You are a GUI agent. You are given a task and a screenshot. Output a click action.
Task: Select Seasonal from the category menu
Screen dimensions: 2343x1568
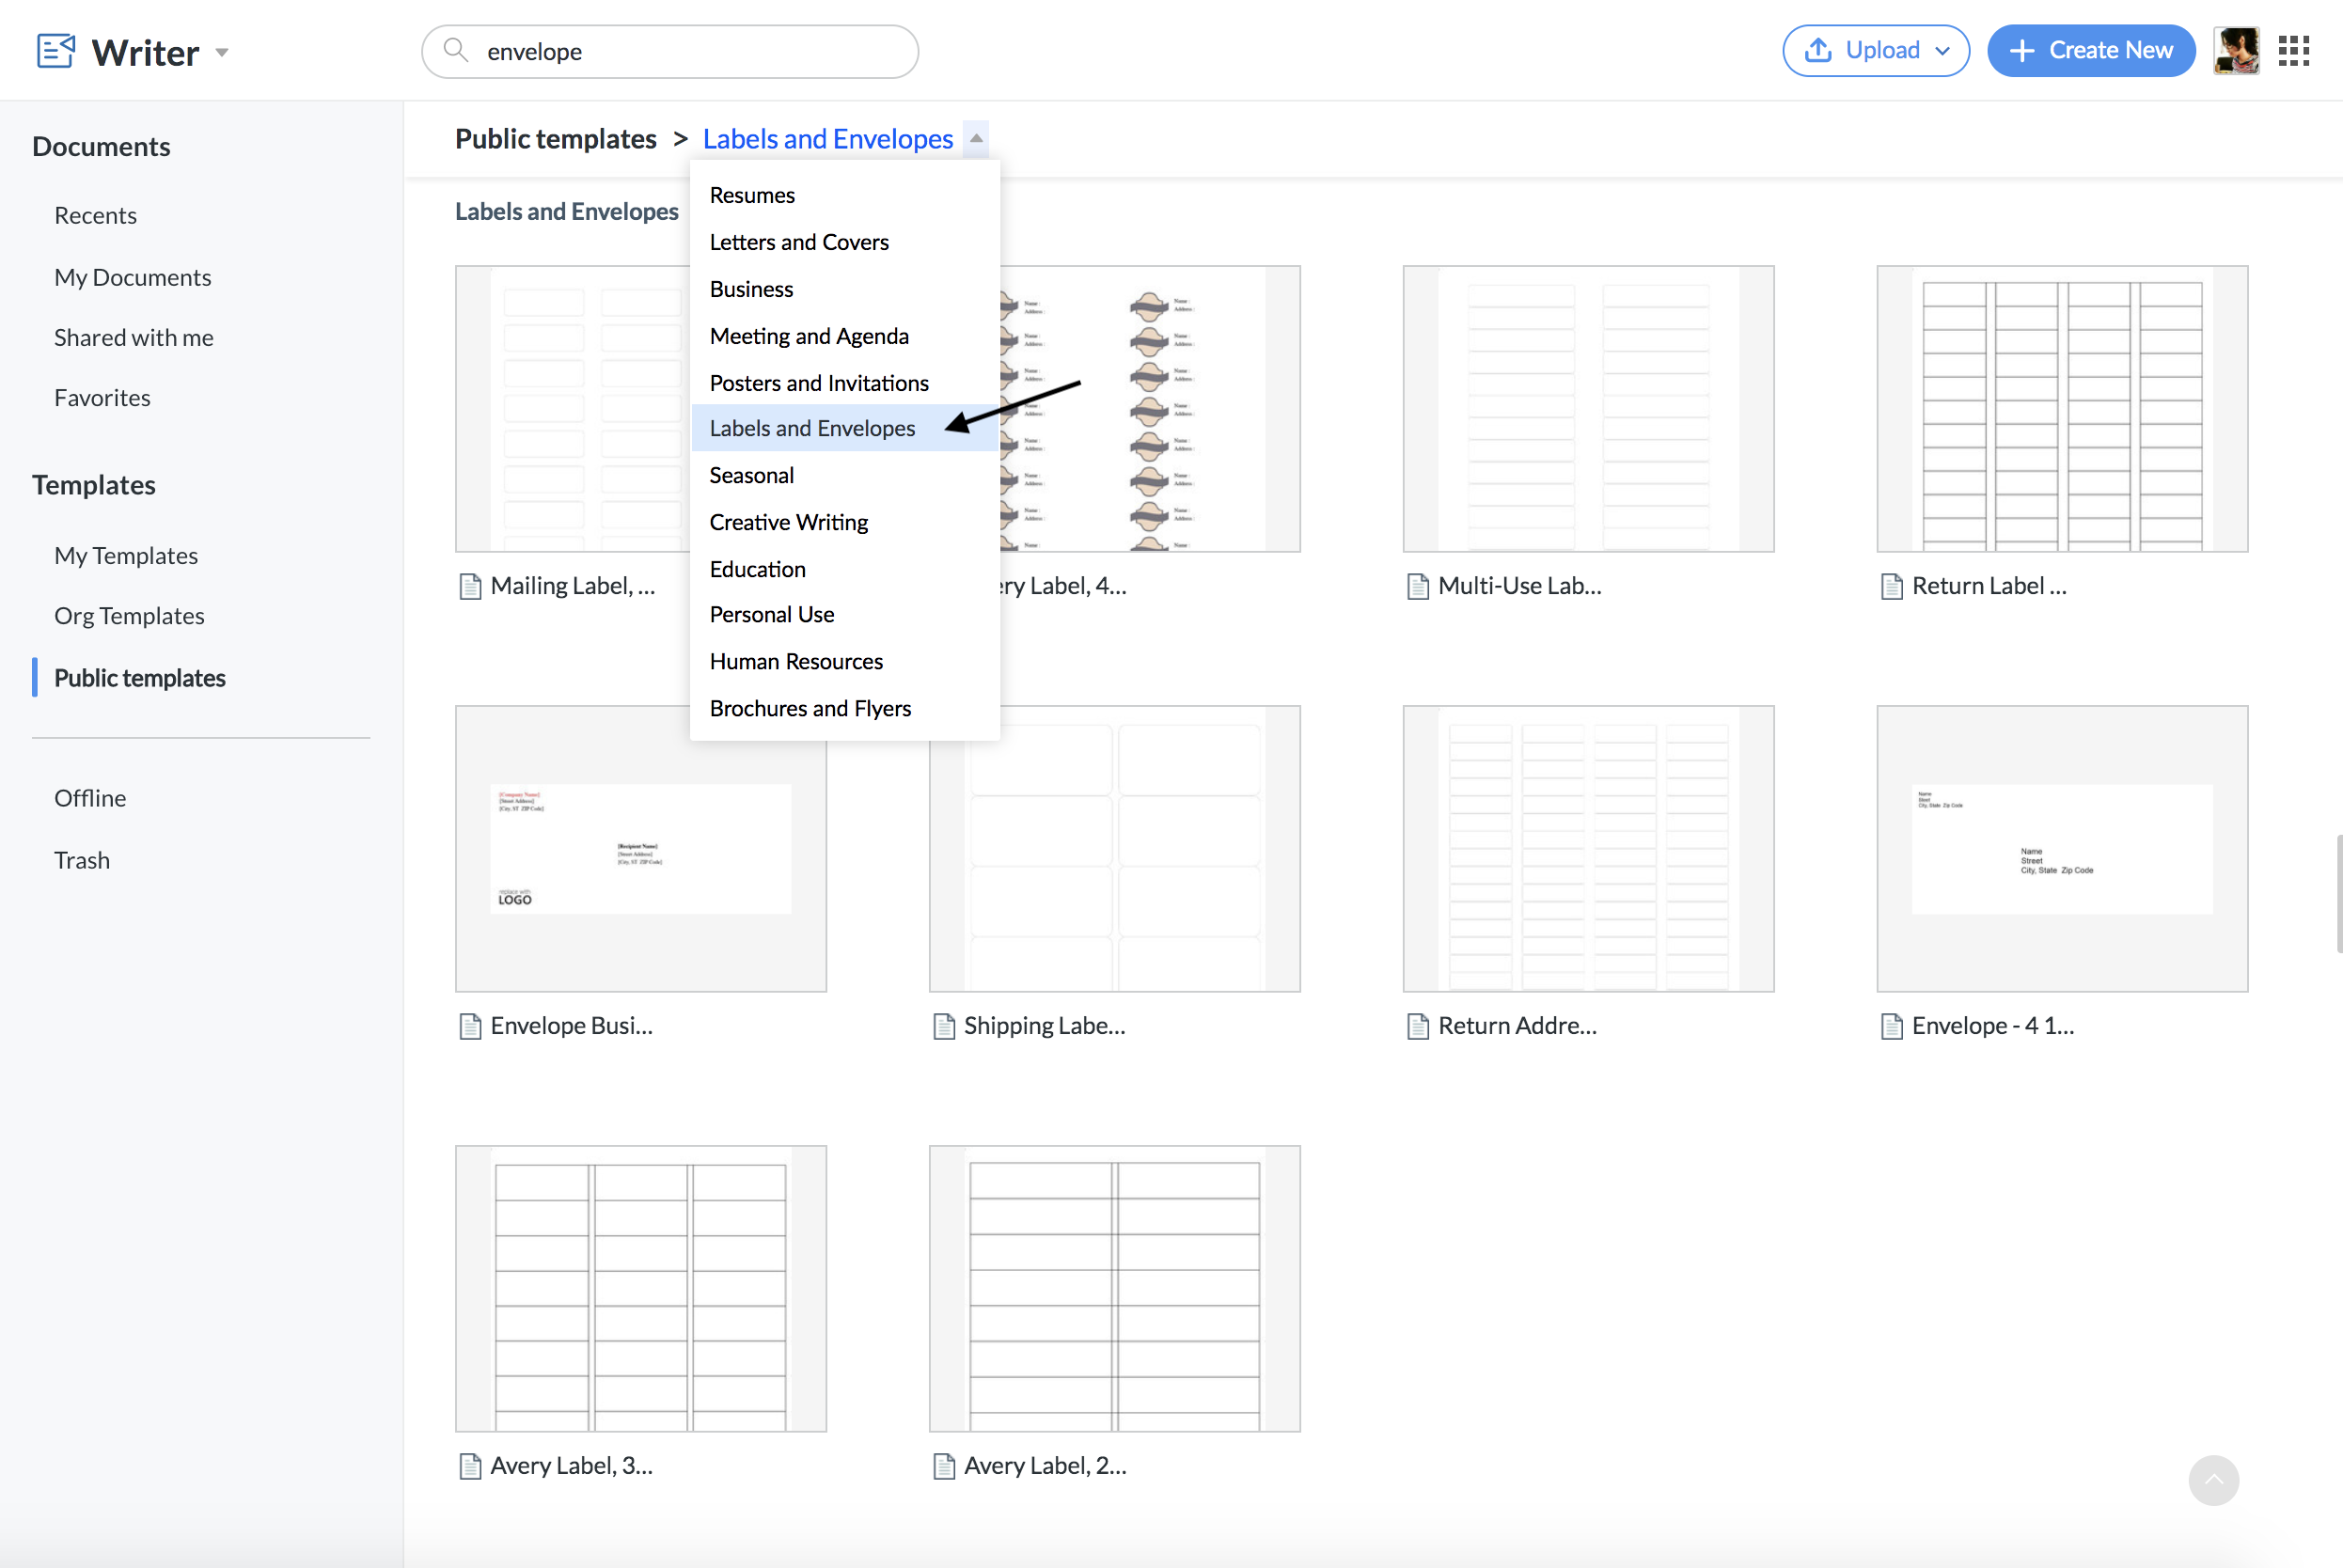point(751,475)
